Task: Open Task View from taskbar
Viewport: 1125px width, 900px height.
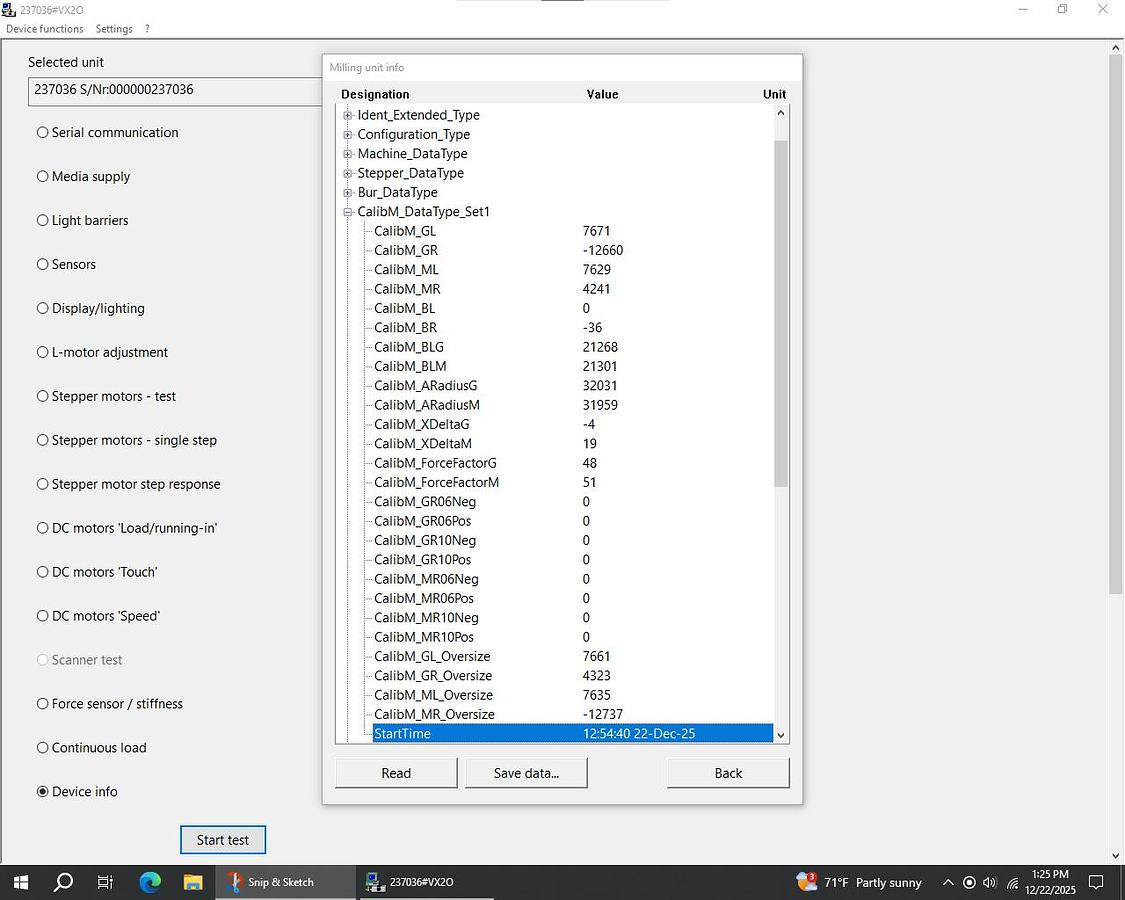Action: [105, 882]
